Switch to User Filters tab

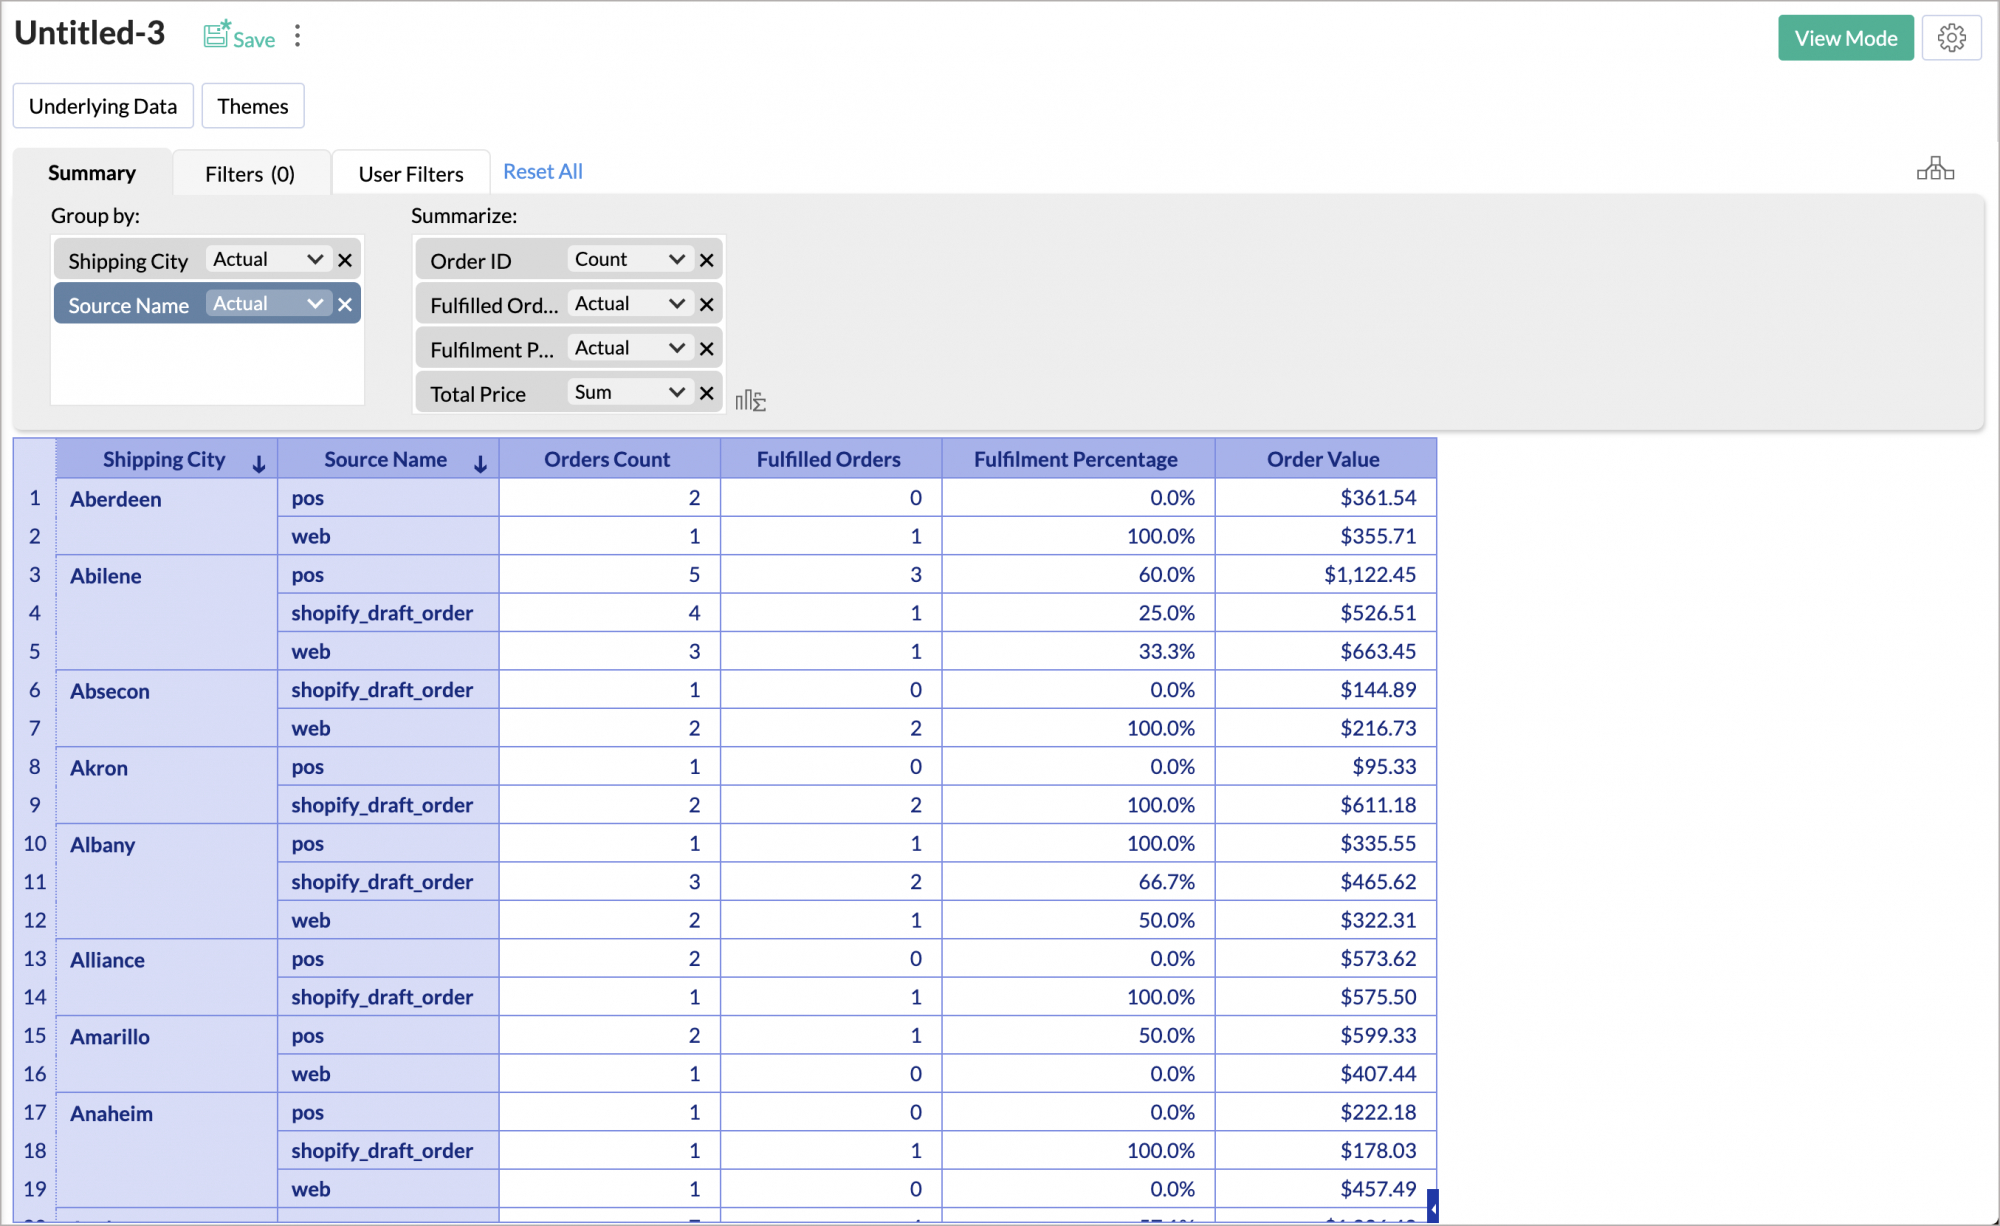tap(411, 174)
